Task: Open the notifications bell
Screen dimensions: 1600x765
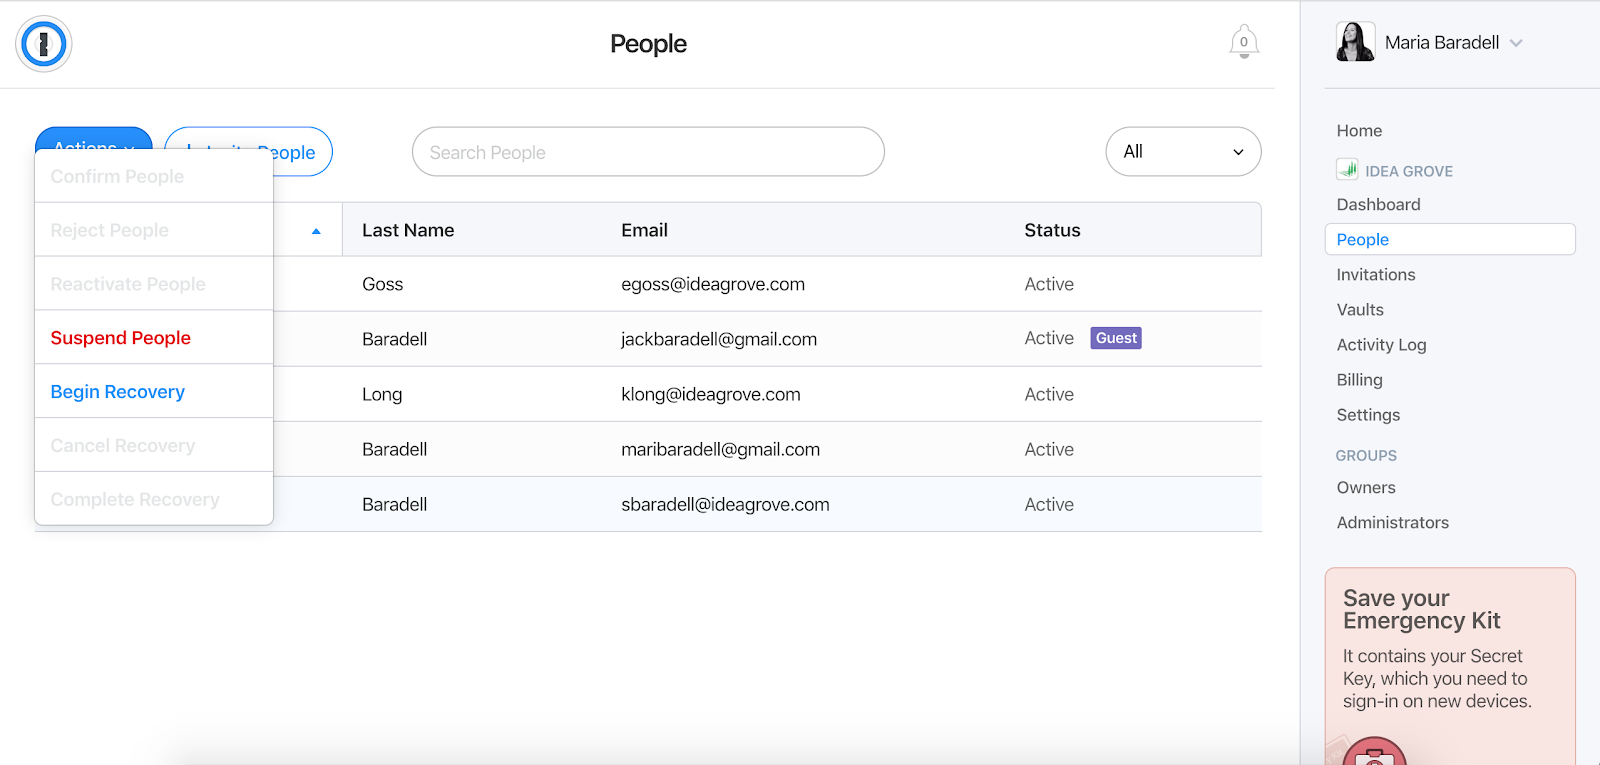Action: (x=1243, y=42)
